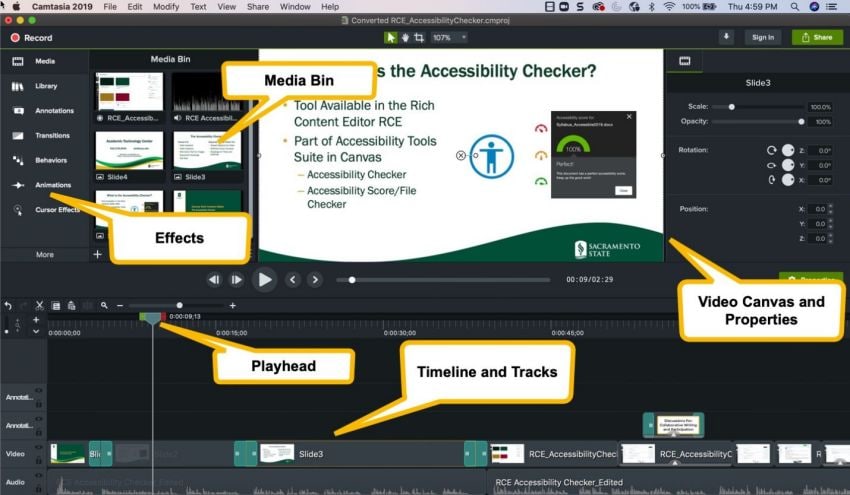
Task: Open the Text menu
Action: (x=198, y=7)
